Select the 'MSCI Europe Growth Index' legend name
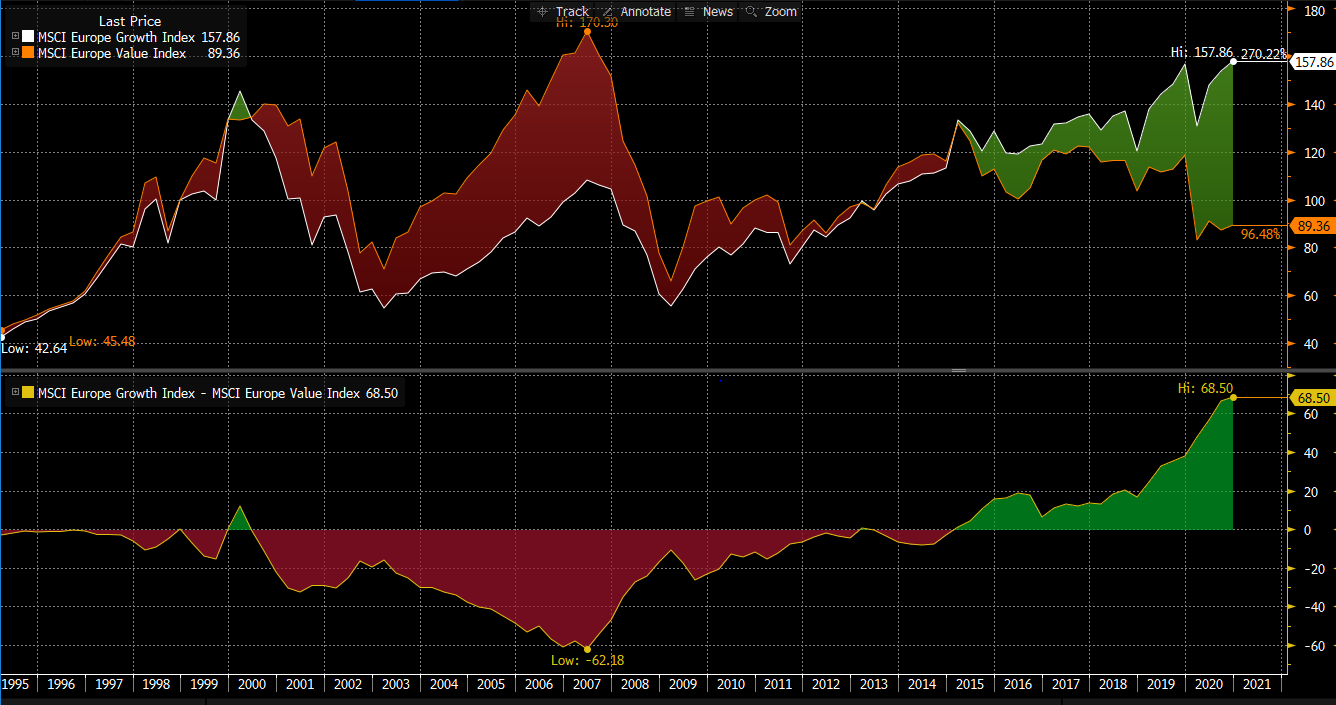 tap(117, 37)
